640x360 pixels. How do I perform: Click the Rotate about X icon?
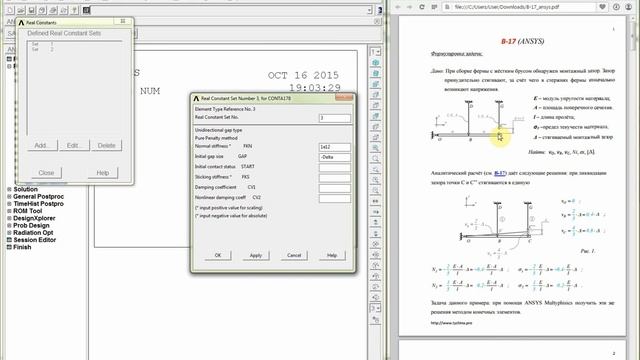(x=376, y=244)
